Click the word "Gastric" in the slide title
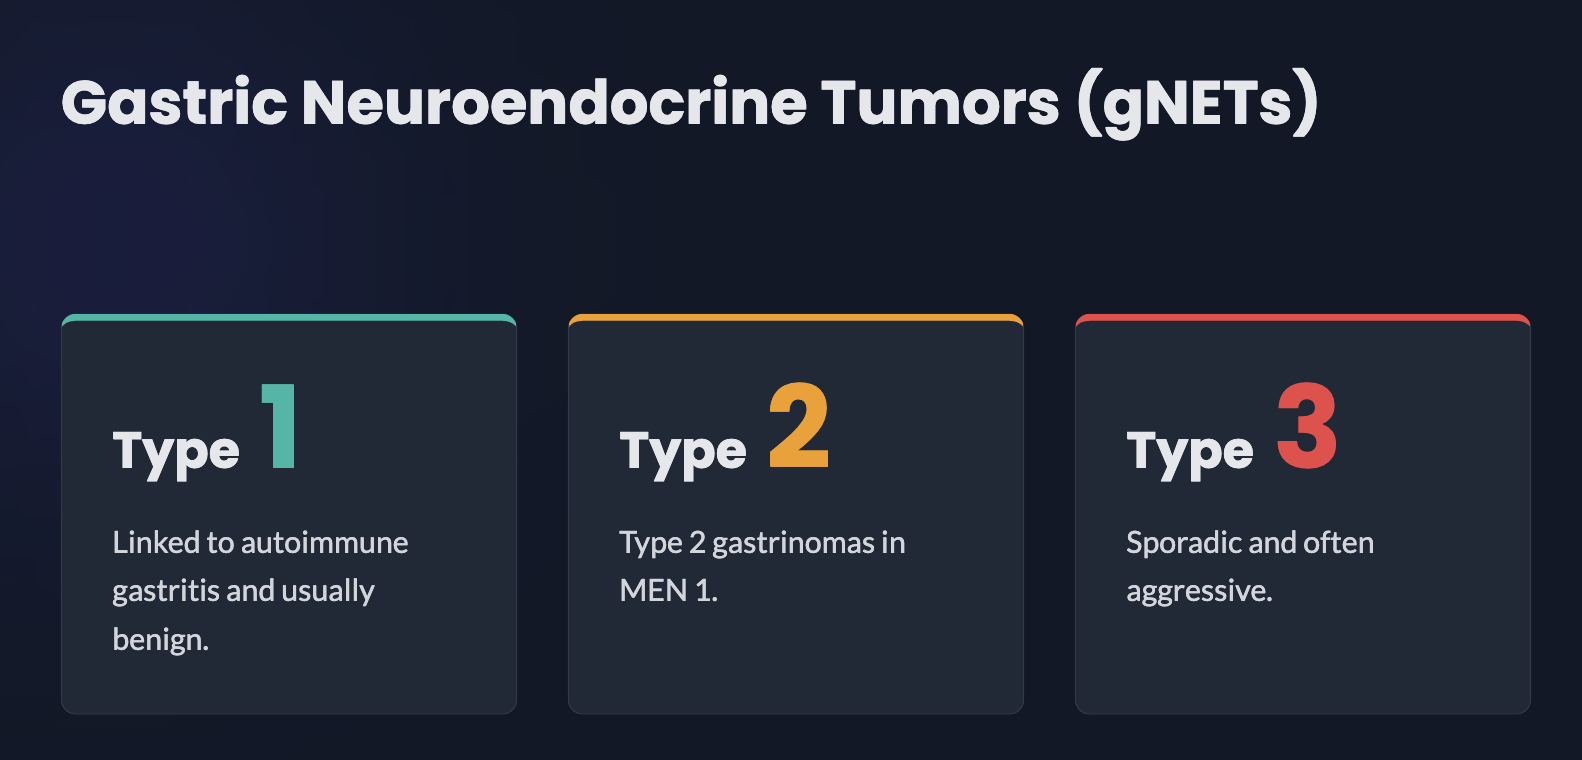1582x760 pixels. click(x=174, y=103)
